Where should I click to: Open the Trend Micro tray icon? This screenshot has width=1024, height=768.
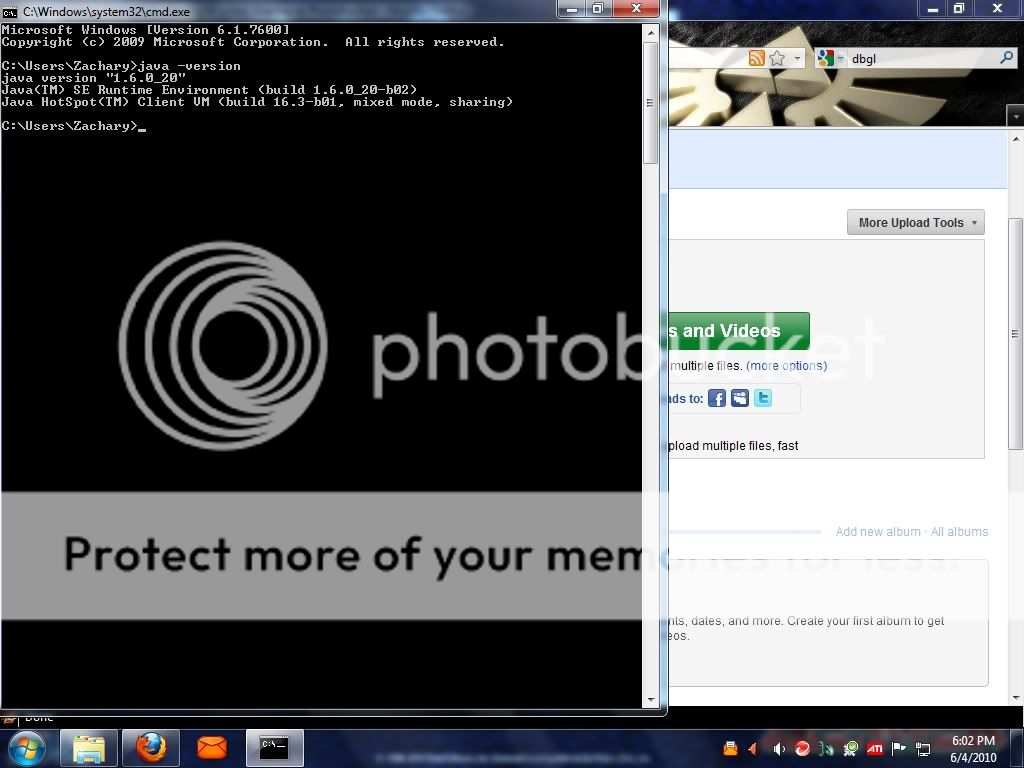coord(803,748)
